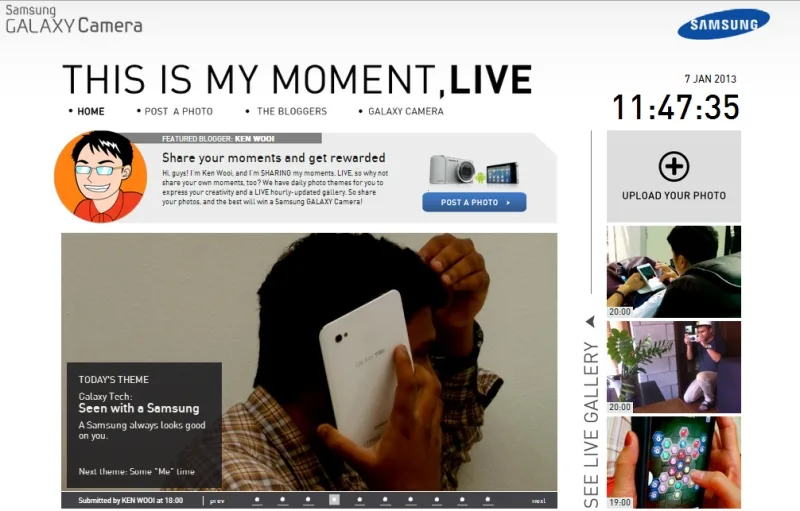Click the Upload Your Photo tile
The width and height of the screenshot is (800, 511).
[x=673, y=176]
